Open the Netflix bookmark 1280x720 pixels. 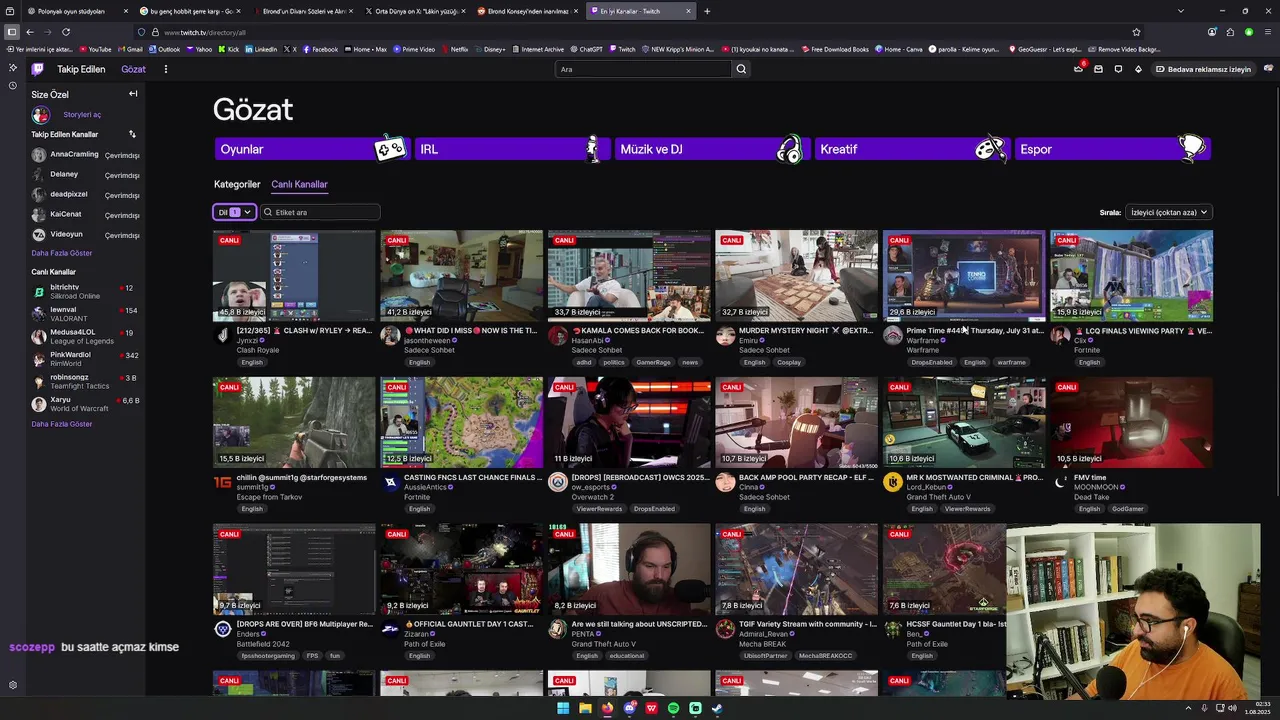point(455,49)
